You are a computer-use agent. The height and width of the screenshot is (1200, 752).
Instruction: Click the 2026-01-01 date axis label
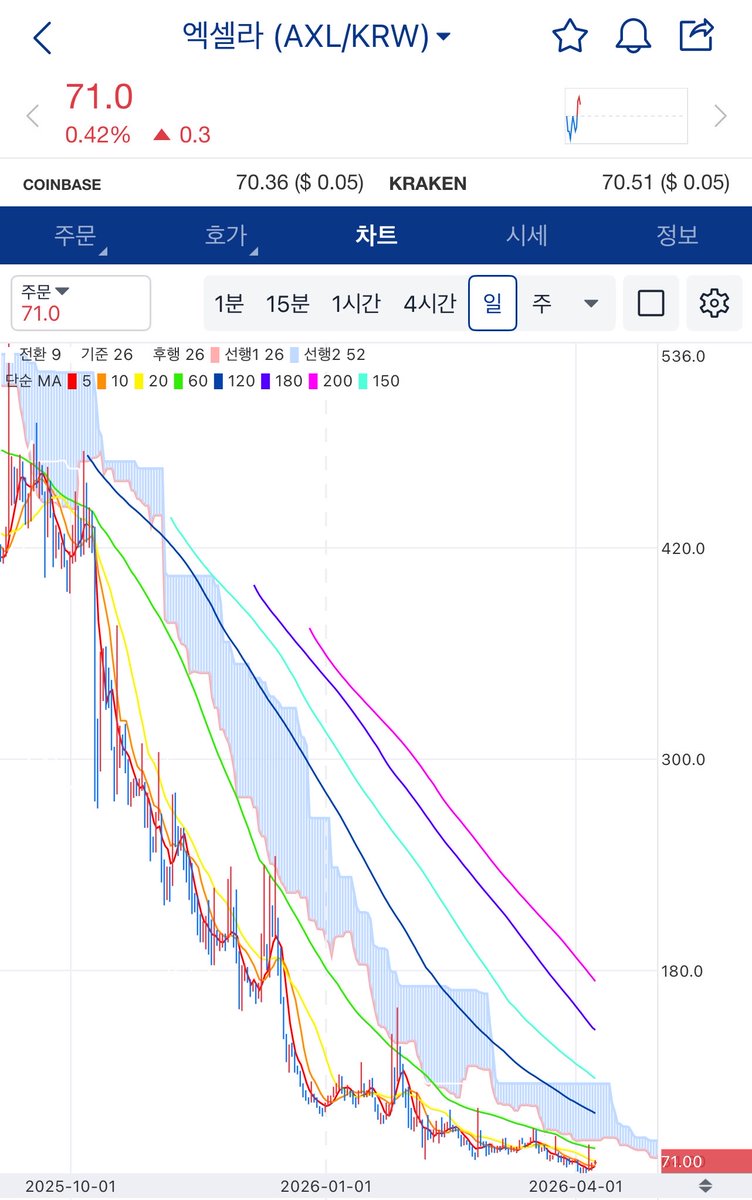(326, 1186)
